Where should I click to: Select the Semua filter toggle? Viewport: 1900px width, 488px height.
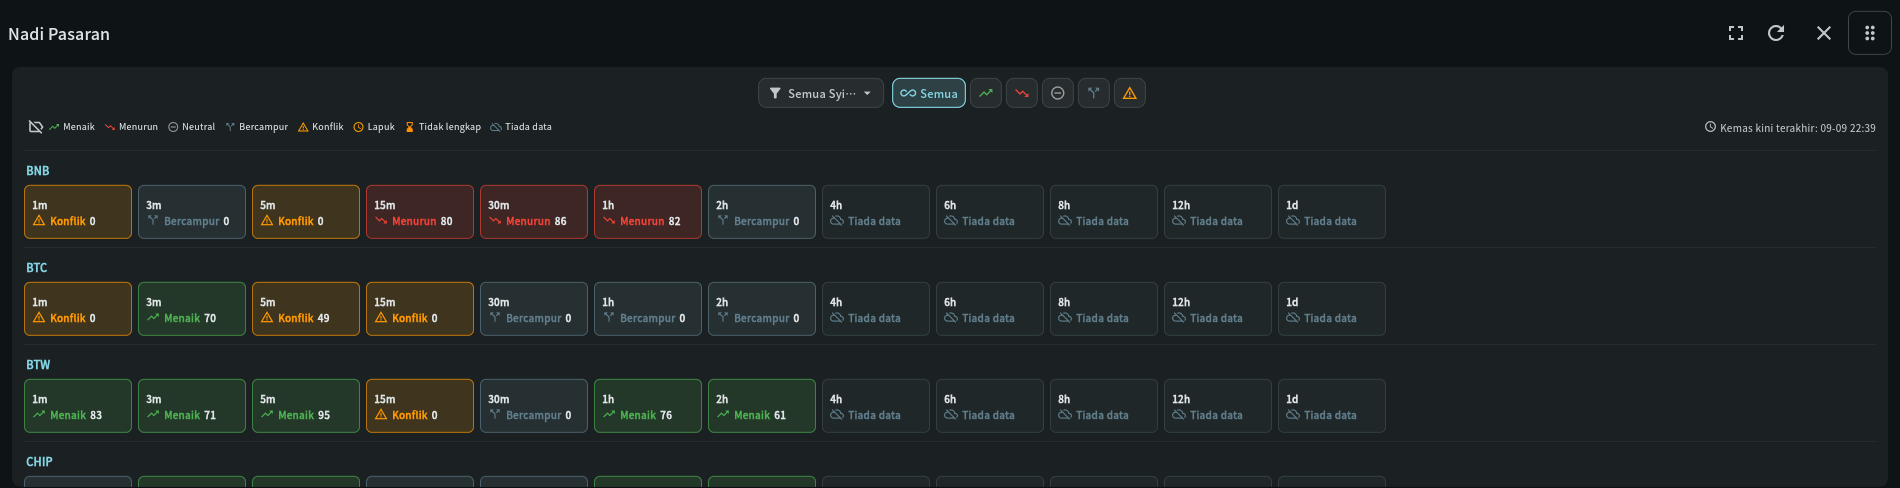[x=928, y=93]
